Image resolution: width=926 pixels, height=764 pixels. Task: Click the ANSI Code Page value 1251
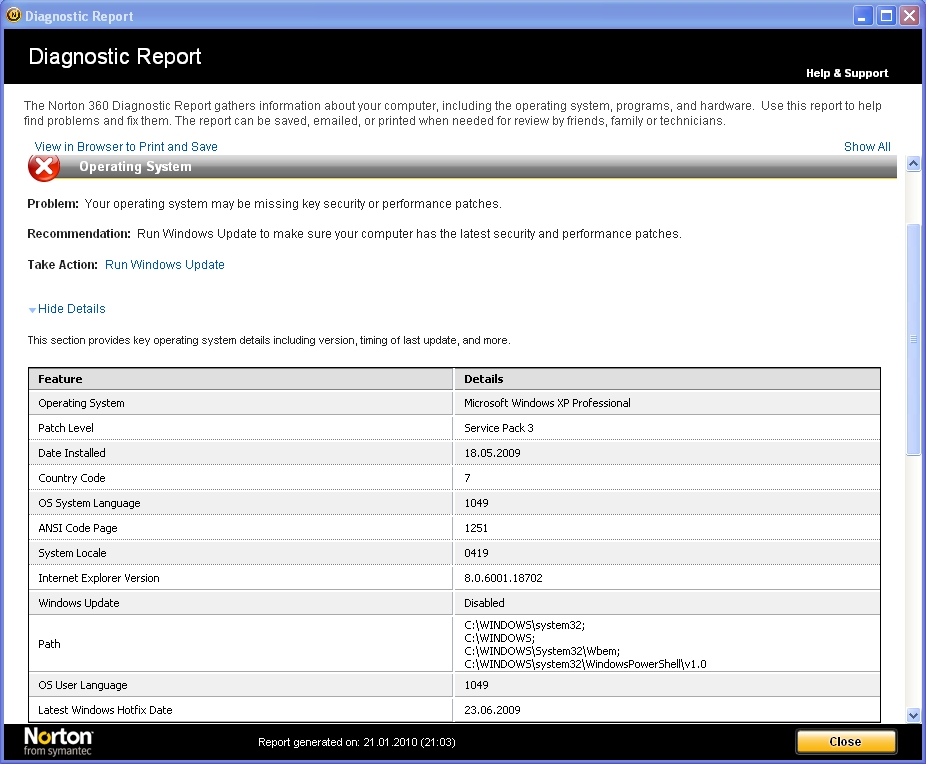(475, 528)
